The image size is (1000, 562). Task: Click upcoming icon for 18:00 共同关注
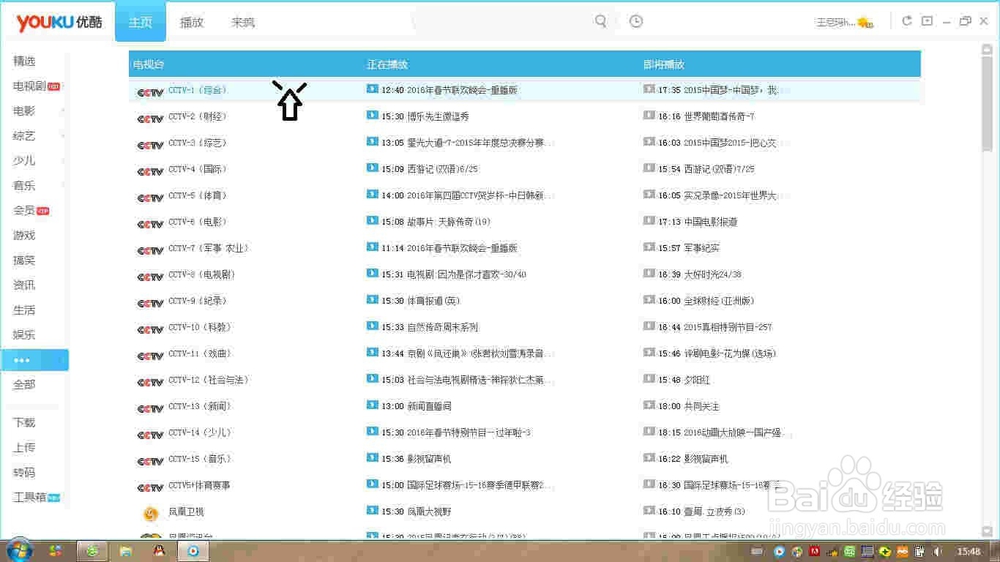coord(649,405)
